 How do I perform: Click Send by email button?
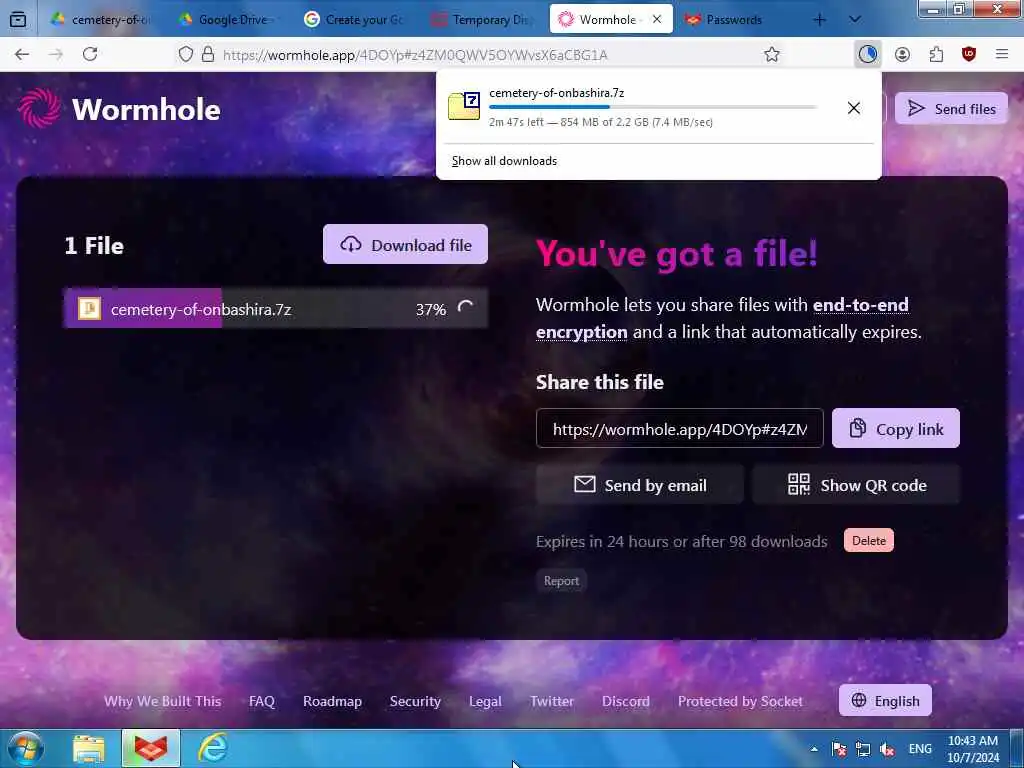[640, 485]
